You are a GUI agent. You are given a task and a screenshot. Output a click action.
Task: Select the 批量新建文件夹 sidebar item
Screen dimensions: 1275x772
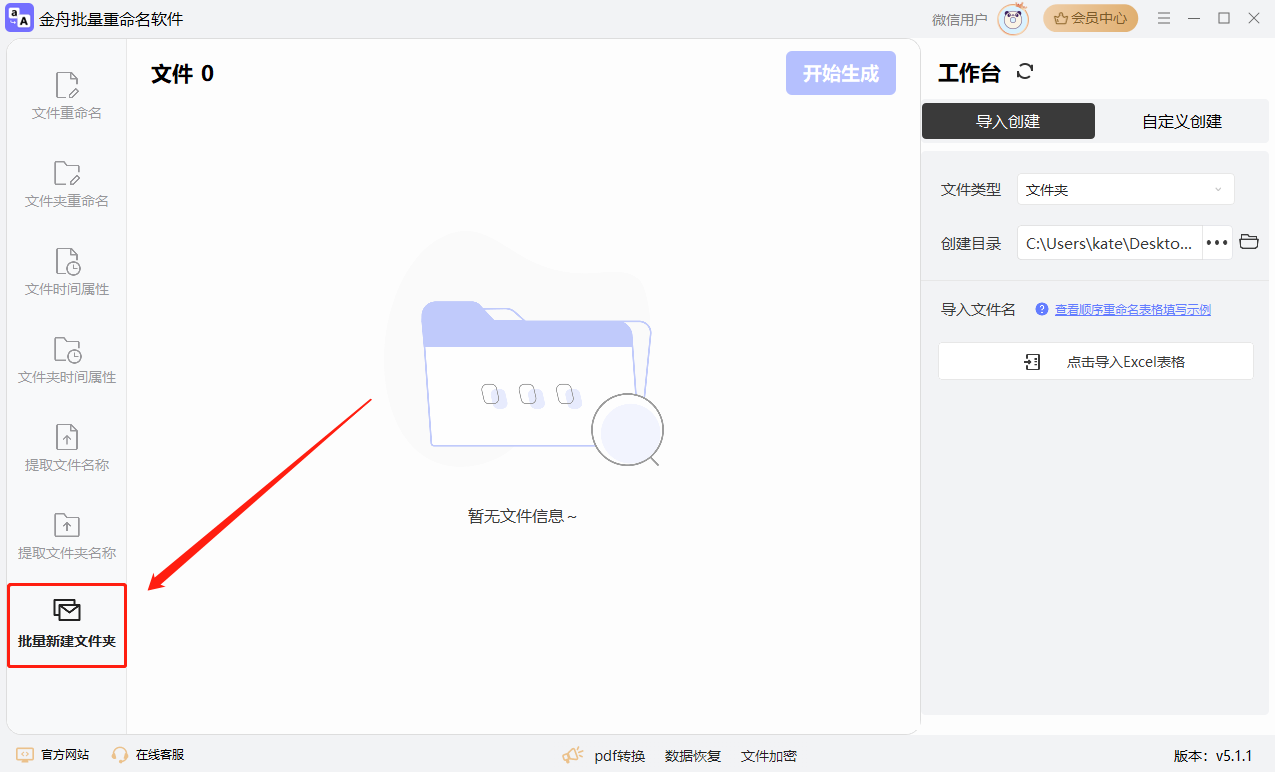coord(67,625)
